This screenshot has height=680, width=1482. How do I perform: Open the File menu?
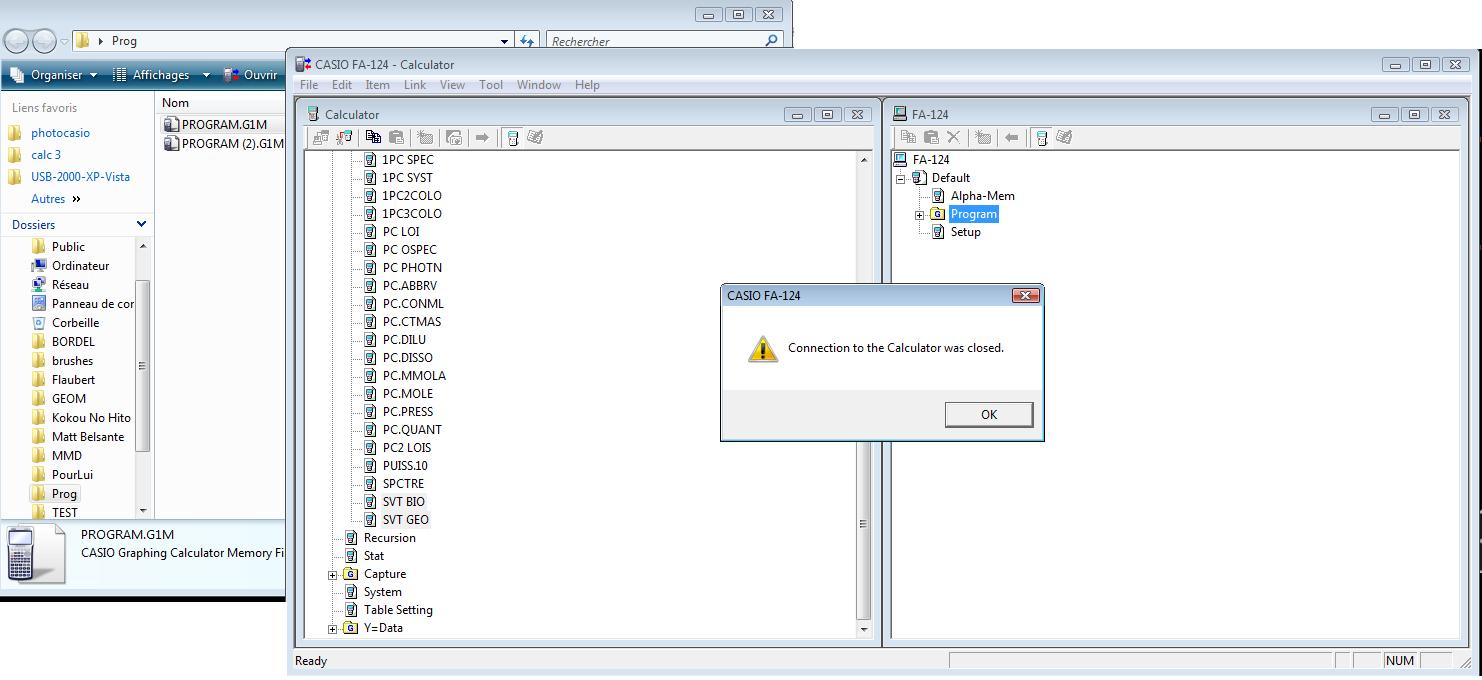click(x=309, y=85)
